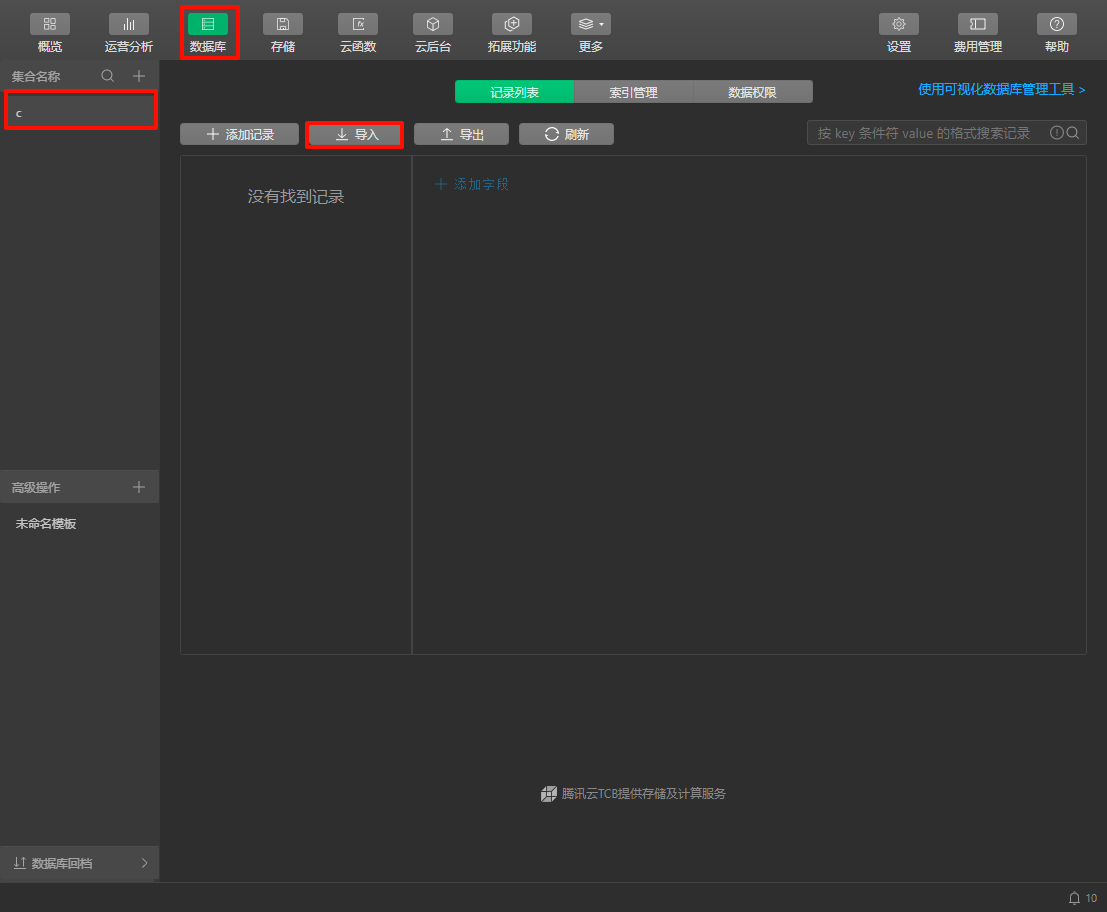
Task: Open 拓展功能 extensions icon
Action: pyautogui.click(x=512, y=24)
